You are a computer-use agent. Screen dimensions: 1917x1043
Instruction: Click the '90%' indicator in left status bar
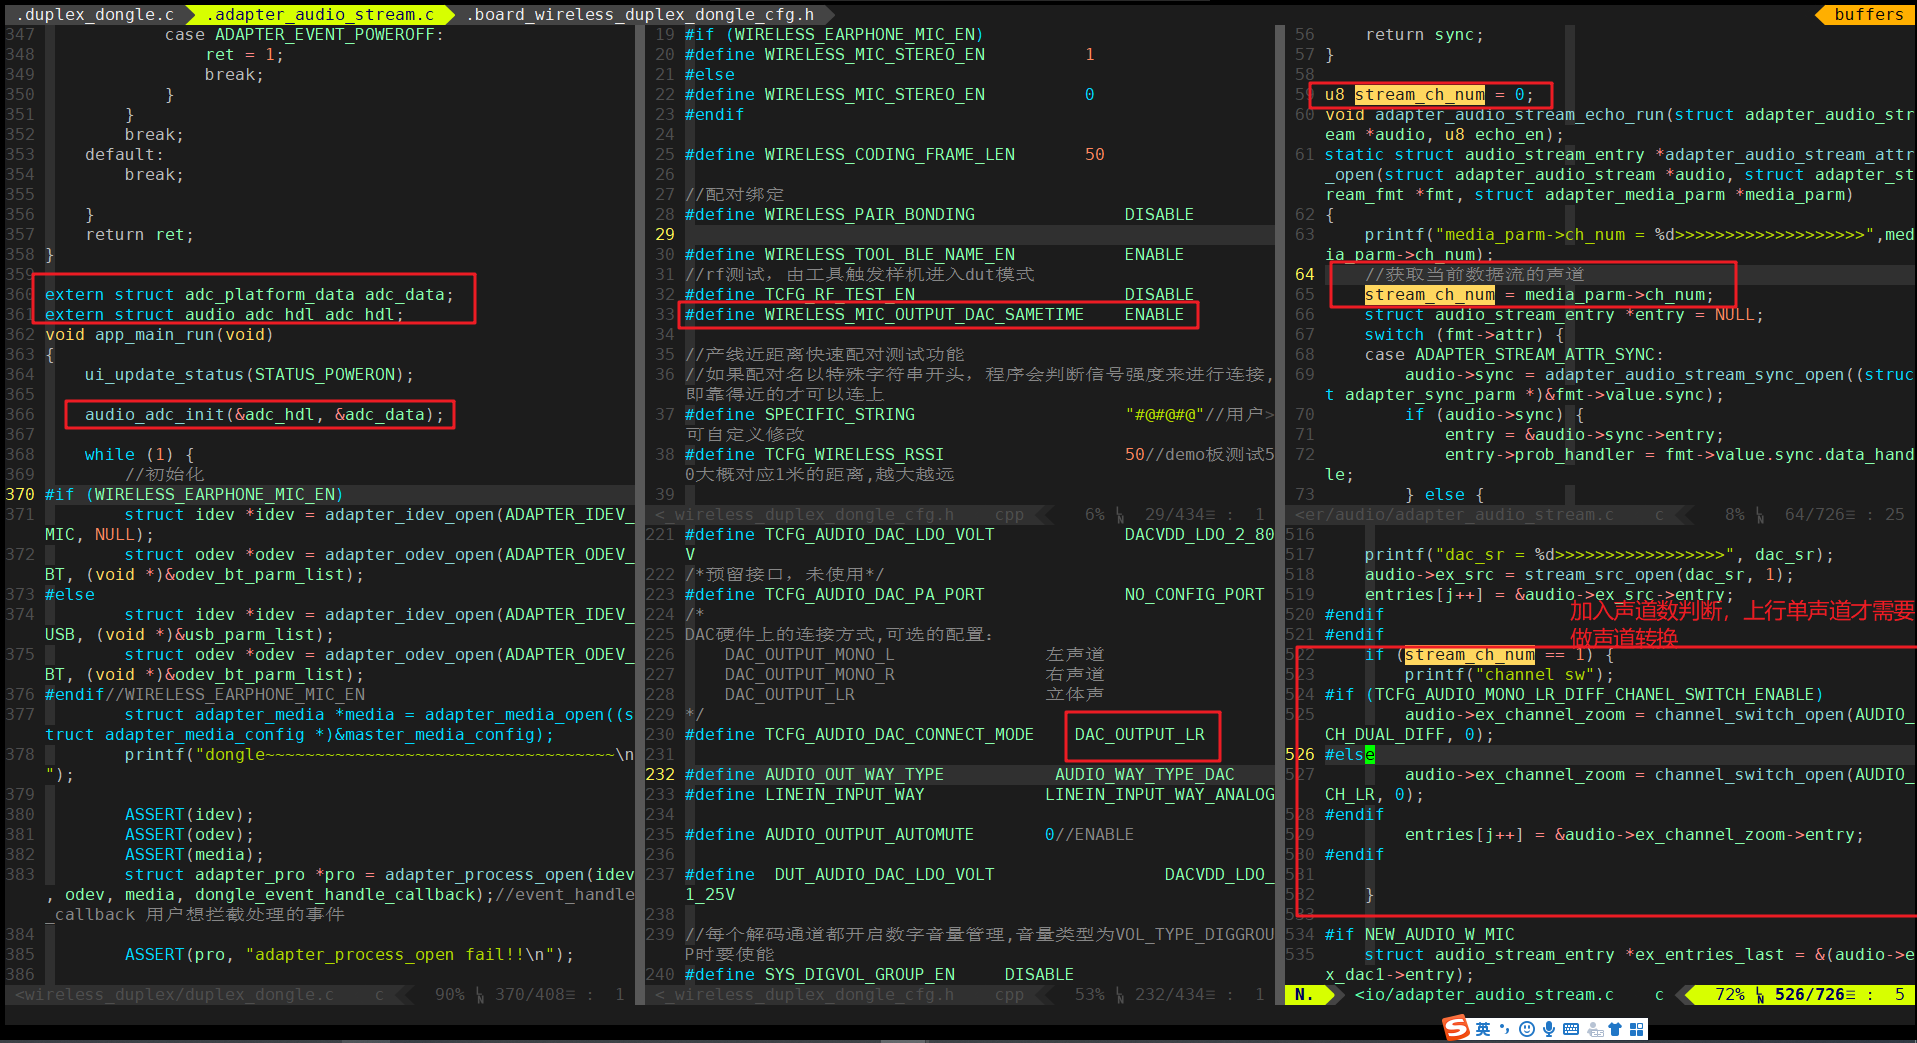tap(450, 994)
